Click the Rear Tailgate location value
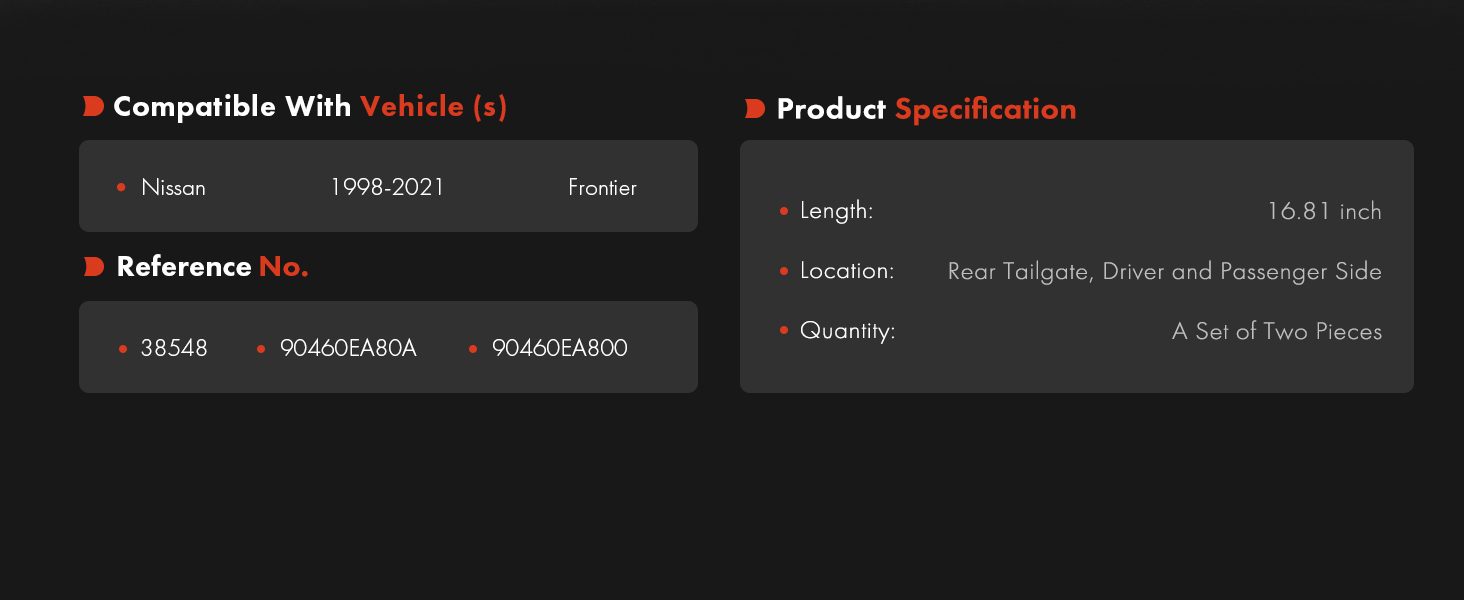This screenshot has height=600, width=1464. pos(1165,271)
